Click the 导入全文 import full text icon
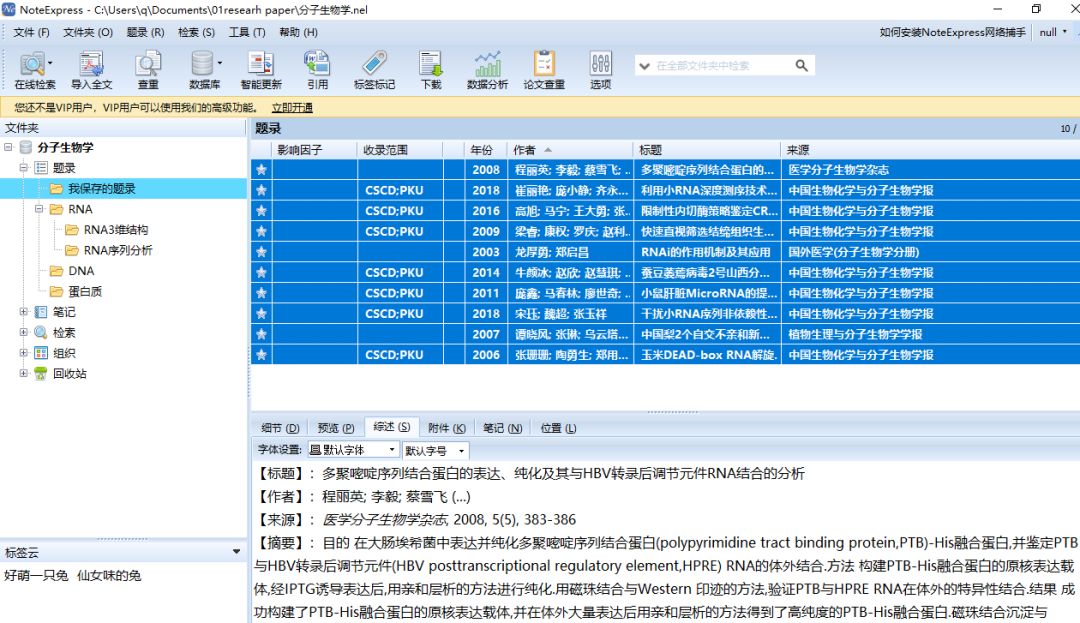The height and width of the screenshot is (623, 1080). pyautogui.click(x=91, y=70)
